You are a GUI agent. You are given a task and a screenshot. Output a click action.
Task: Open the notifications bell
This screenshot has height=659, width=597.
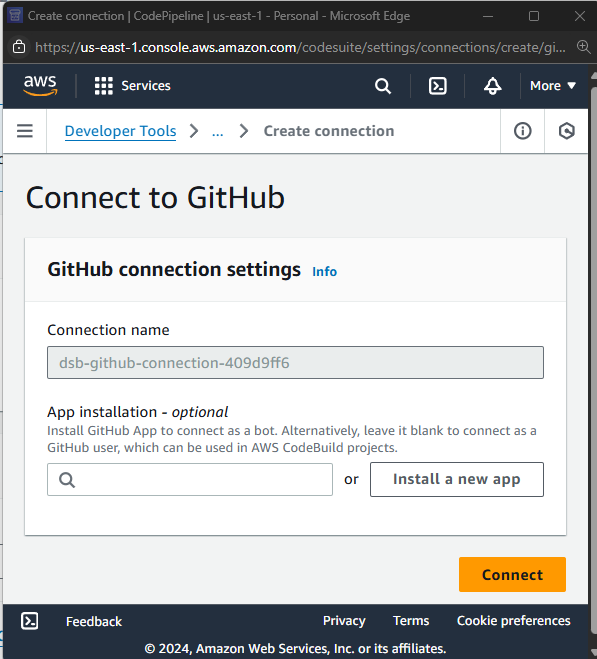point(492,86)
